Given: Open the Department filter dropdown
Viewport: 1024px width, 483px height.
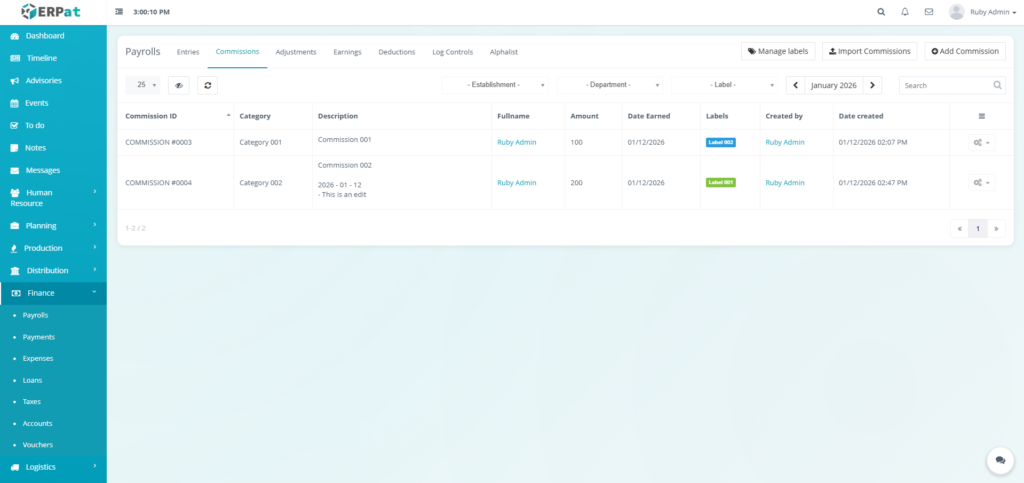Looking at the screenshot, I should click(x=611, y=86).
